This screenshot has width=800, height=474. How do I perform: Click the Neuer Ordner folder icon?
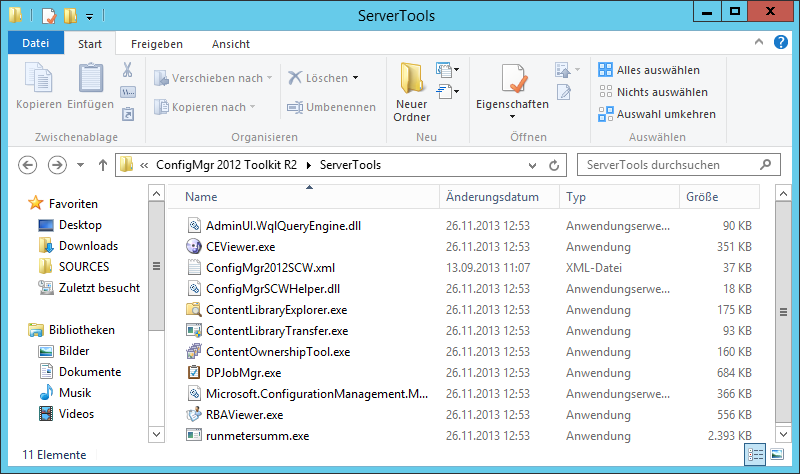coord(412,78)
